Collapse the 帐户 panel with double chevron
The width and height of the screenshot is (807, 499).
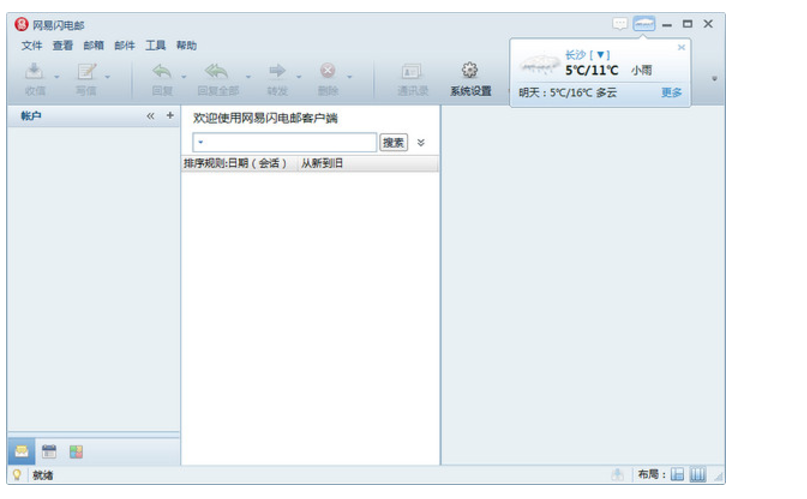click(150, 116)
